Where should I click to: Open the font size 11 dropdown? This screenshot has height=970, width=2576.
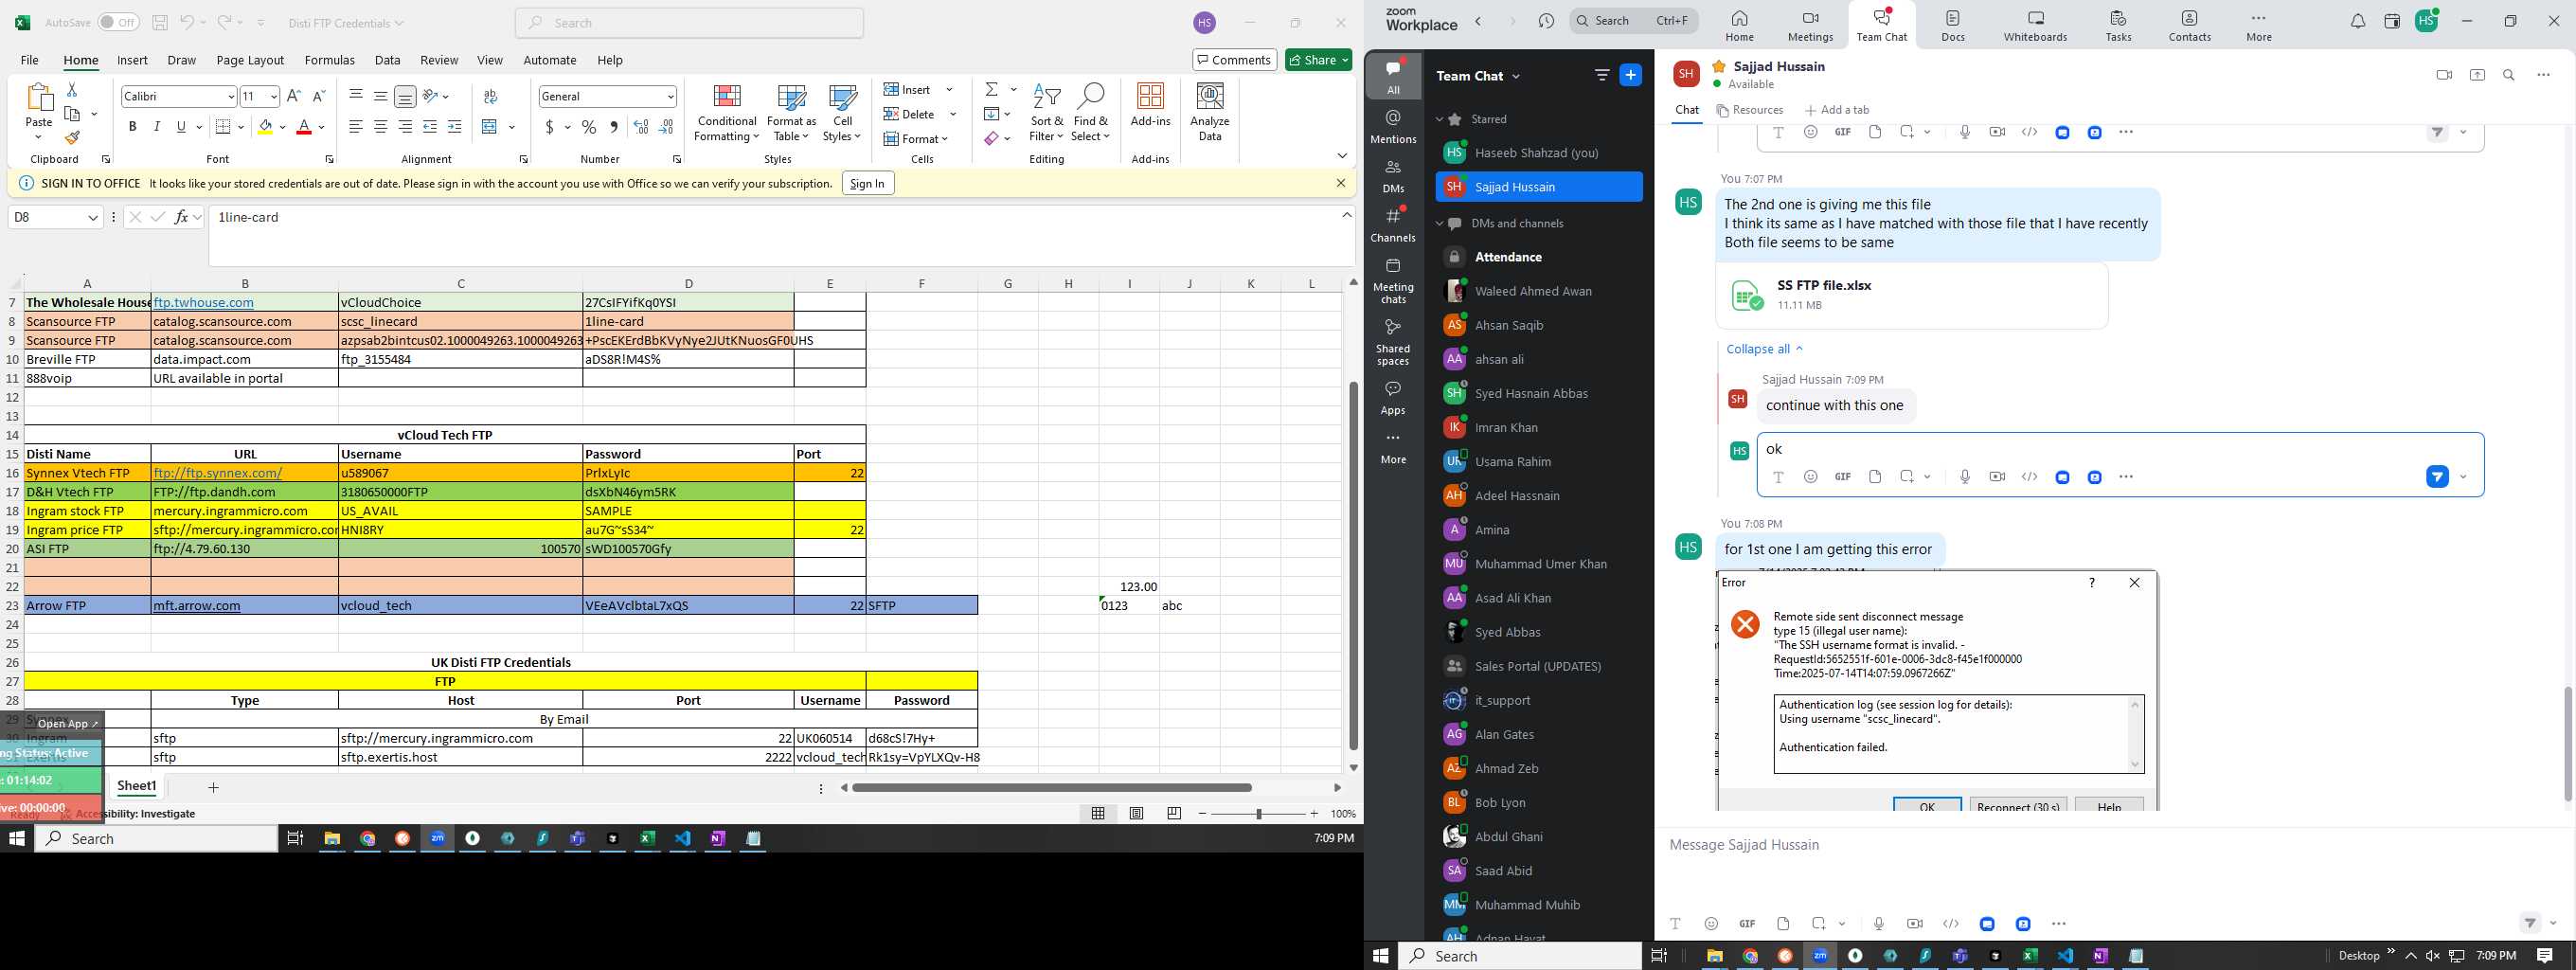click(x=275, y=97)
